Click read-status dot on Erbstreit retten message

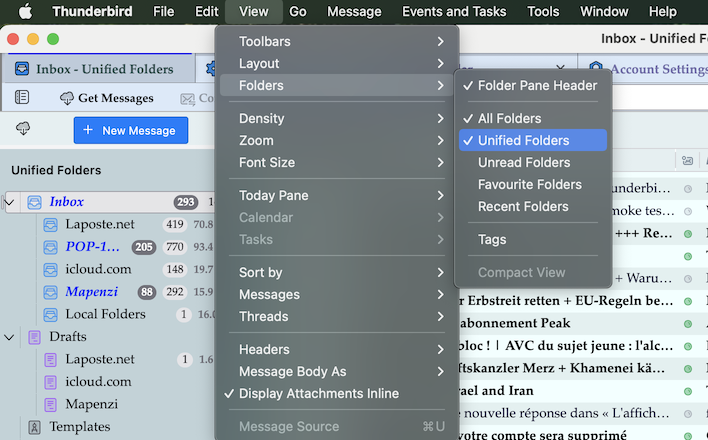[x=688, y=301]
